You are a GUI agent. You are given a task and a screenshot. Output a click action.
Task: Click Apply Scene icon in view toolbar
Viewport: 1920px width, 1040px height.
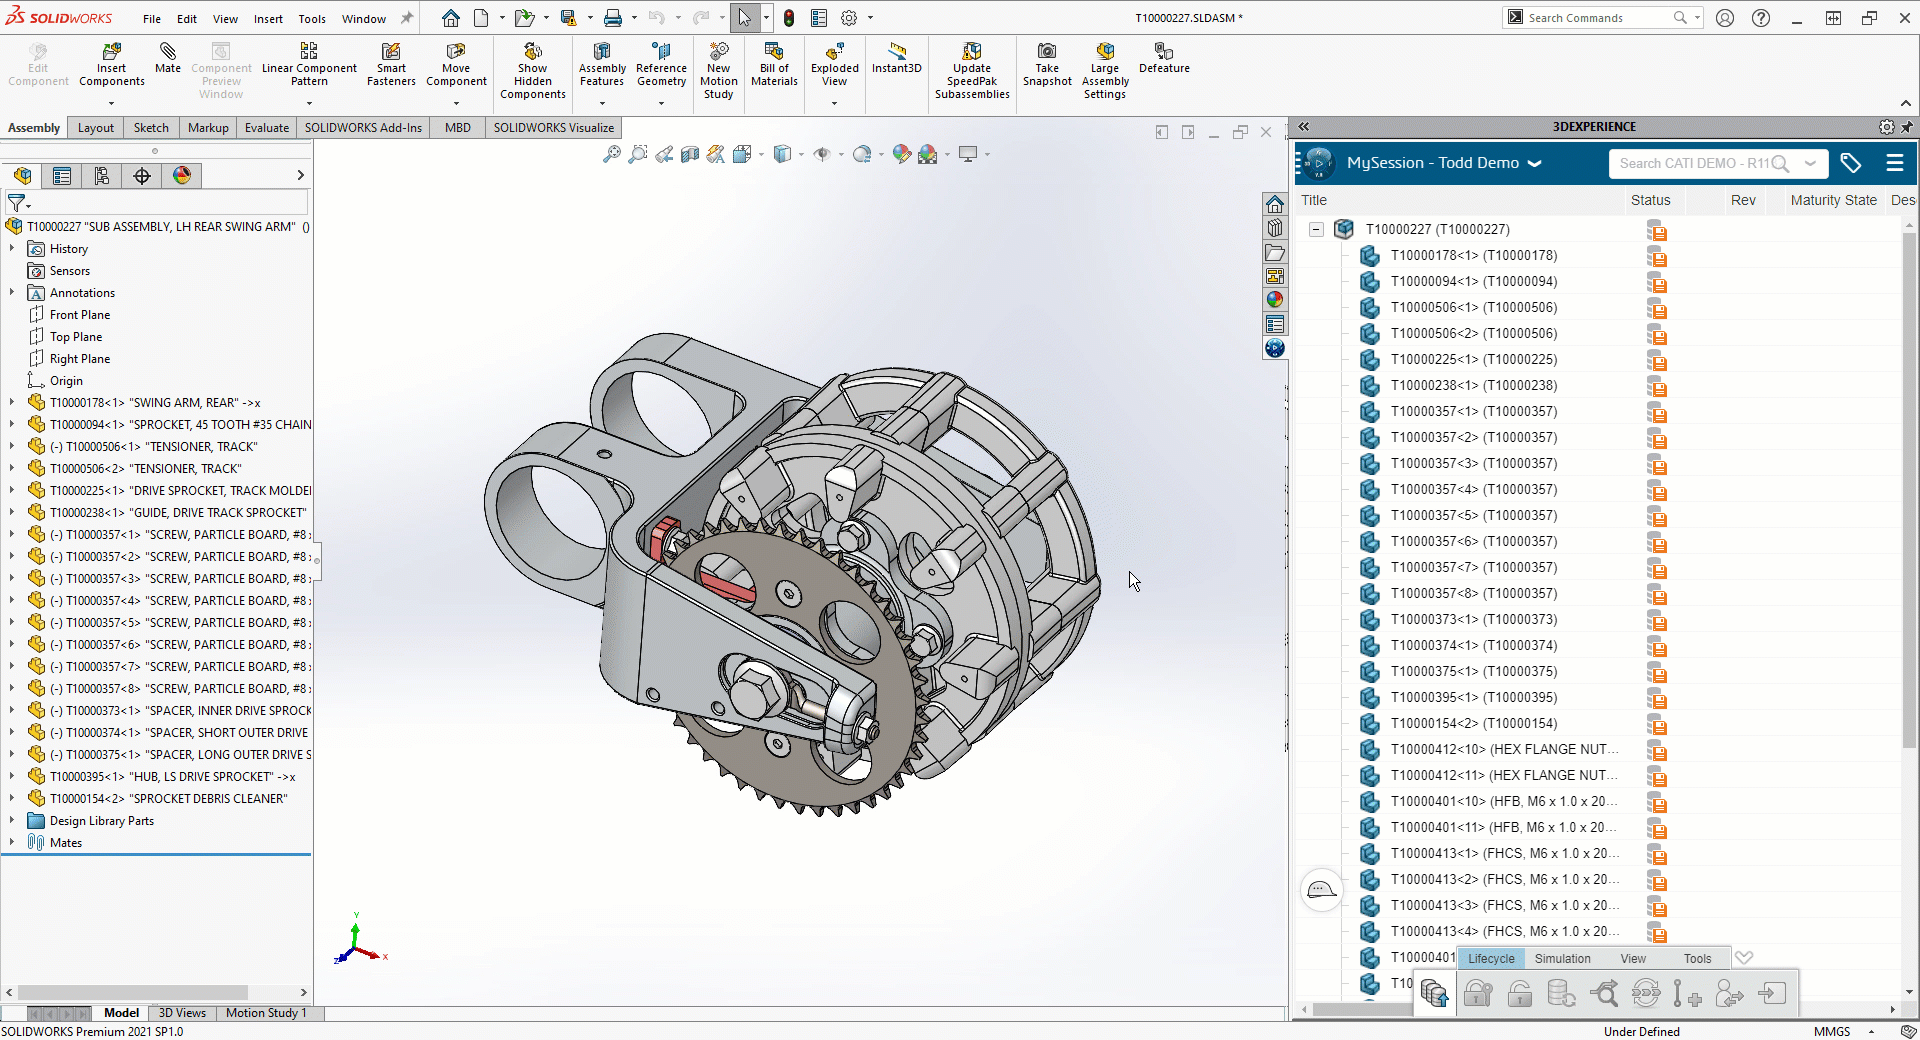pyautogui.click(x=927, y=154)
